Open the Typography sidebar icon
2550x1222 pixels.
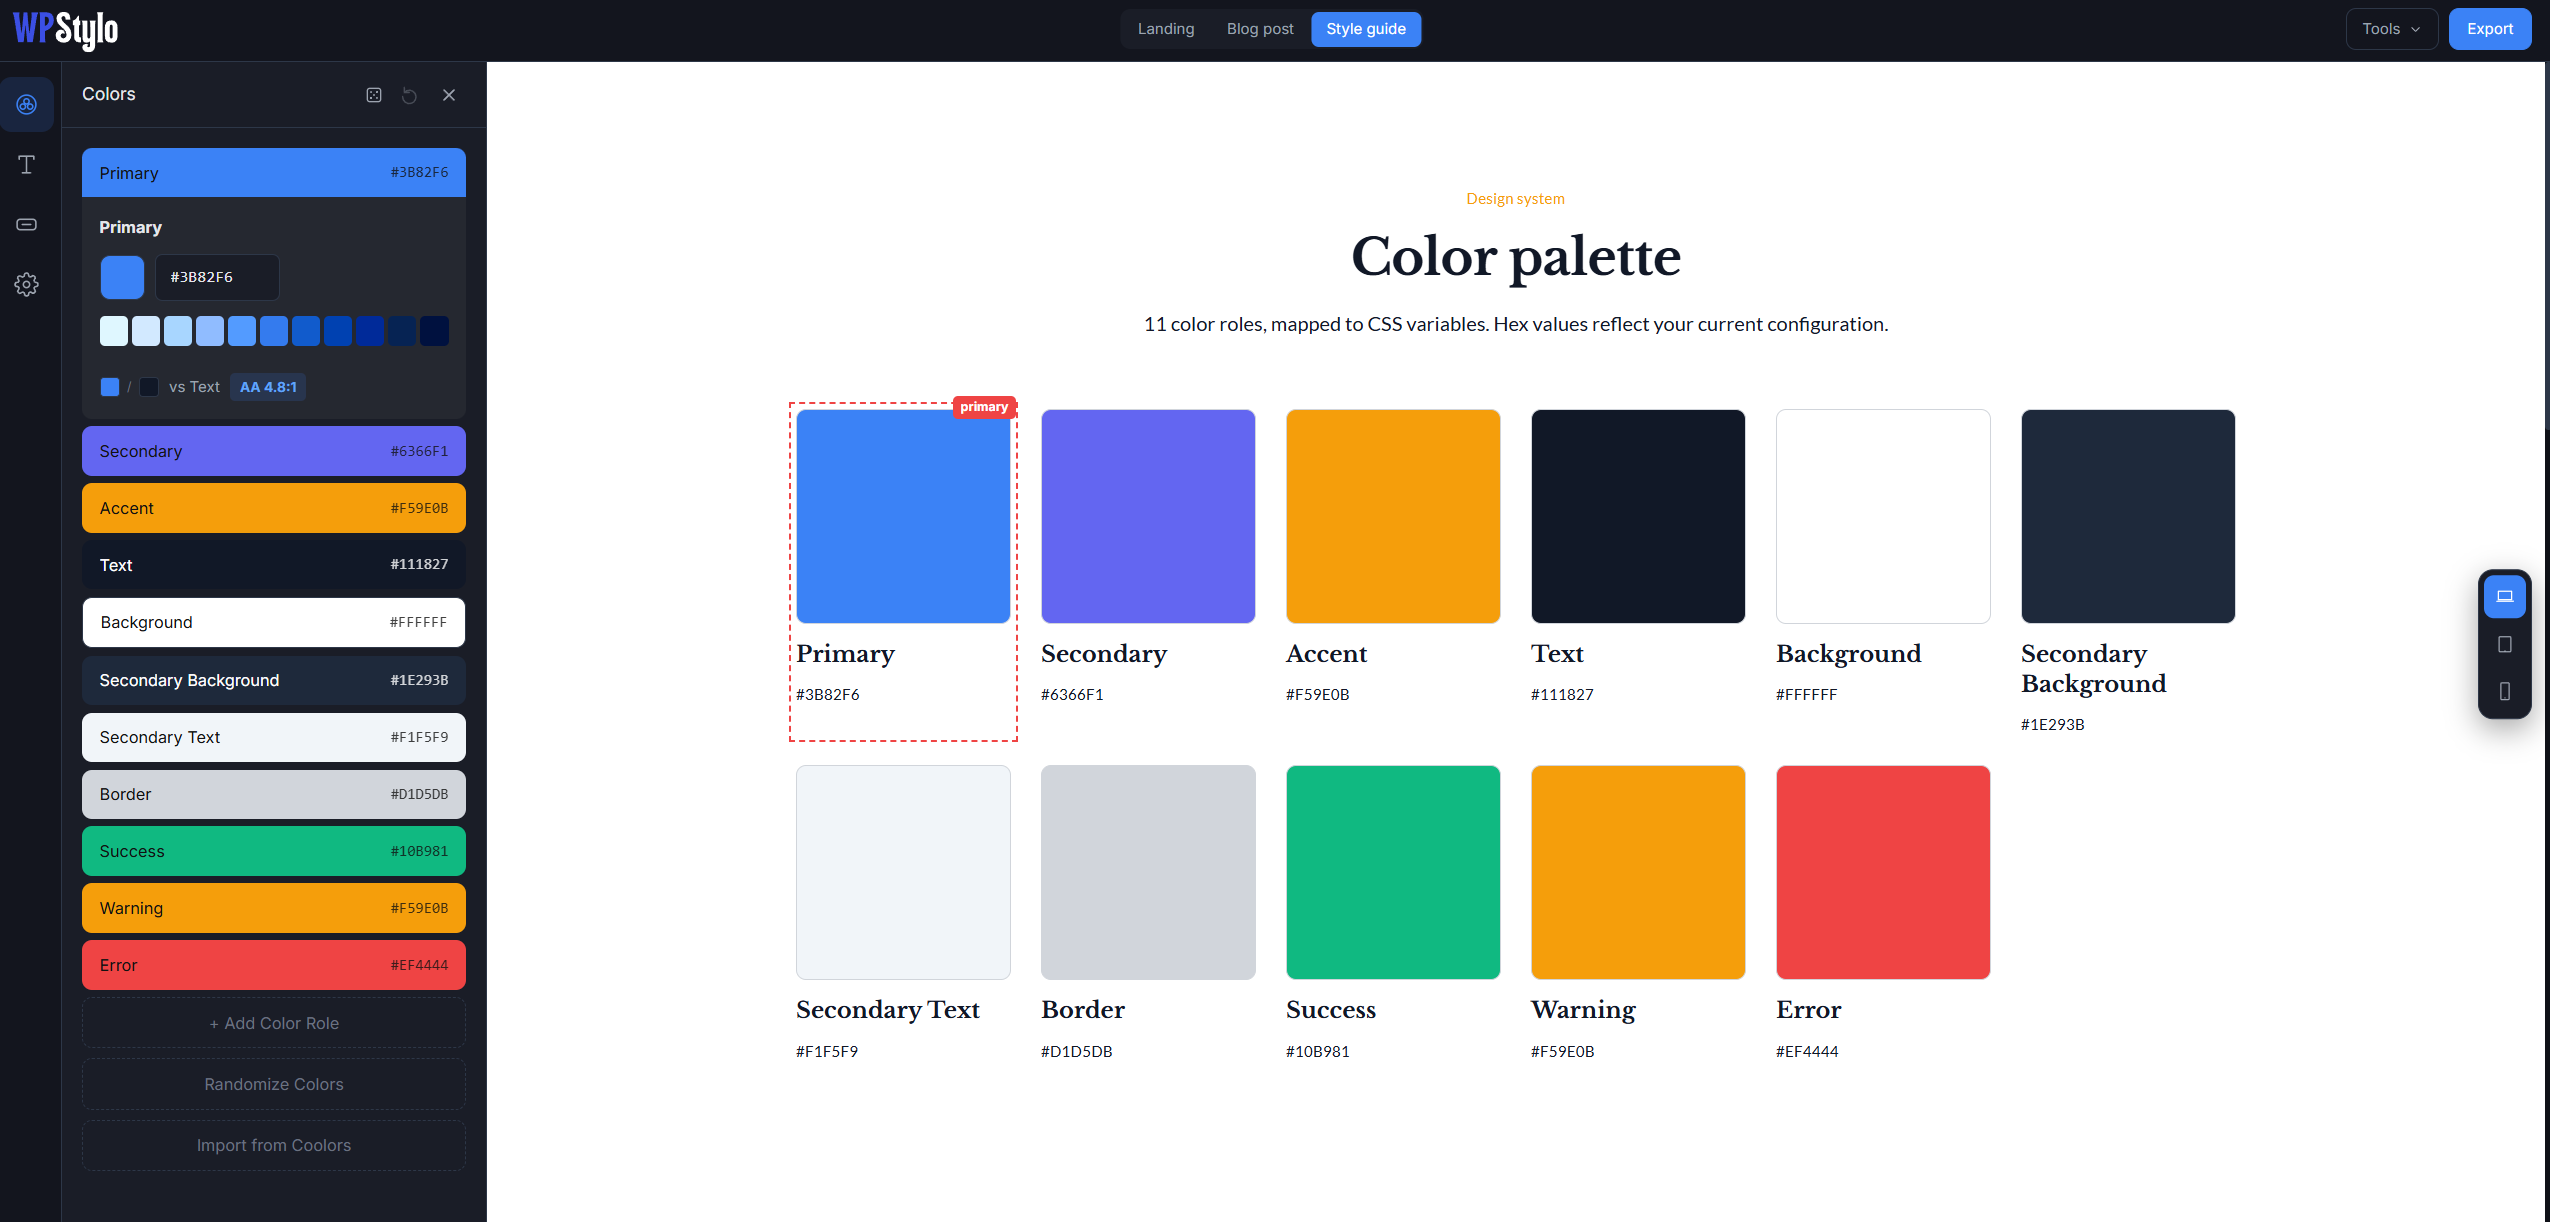[x=27, y=164]
